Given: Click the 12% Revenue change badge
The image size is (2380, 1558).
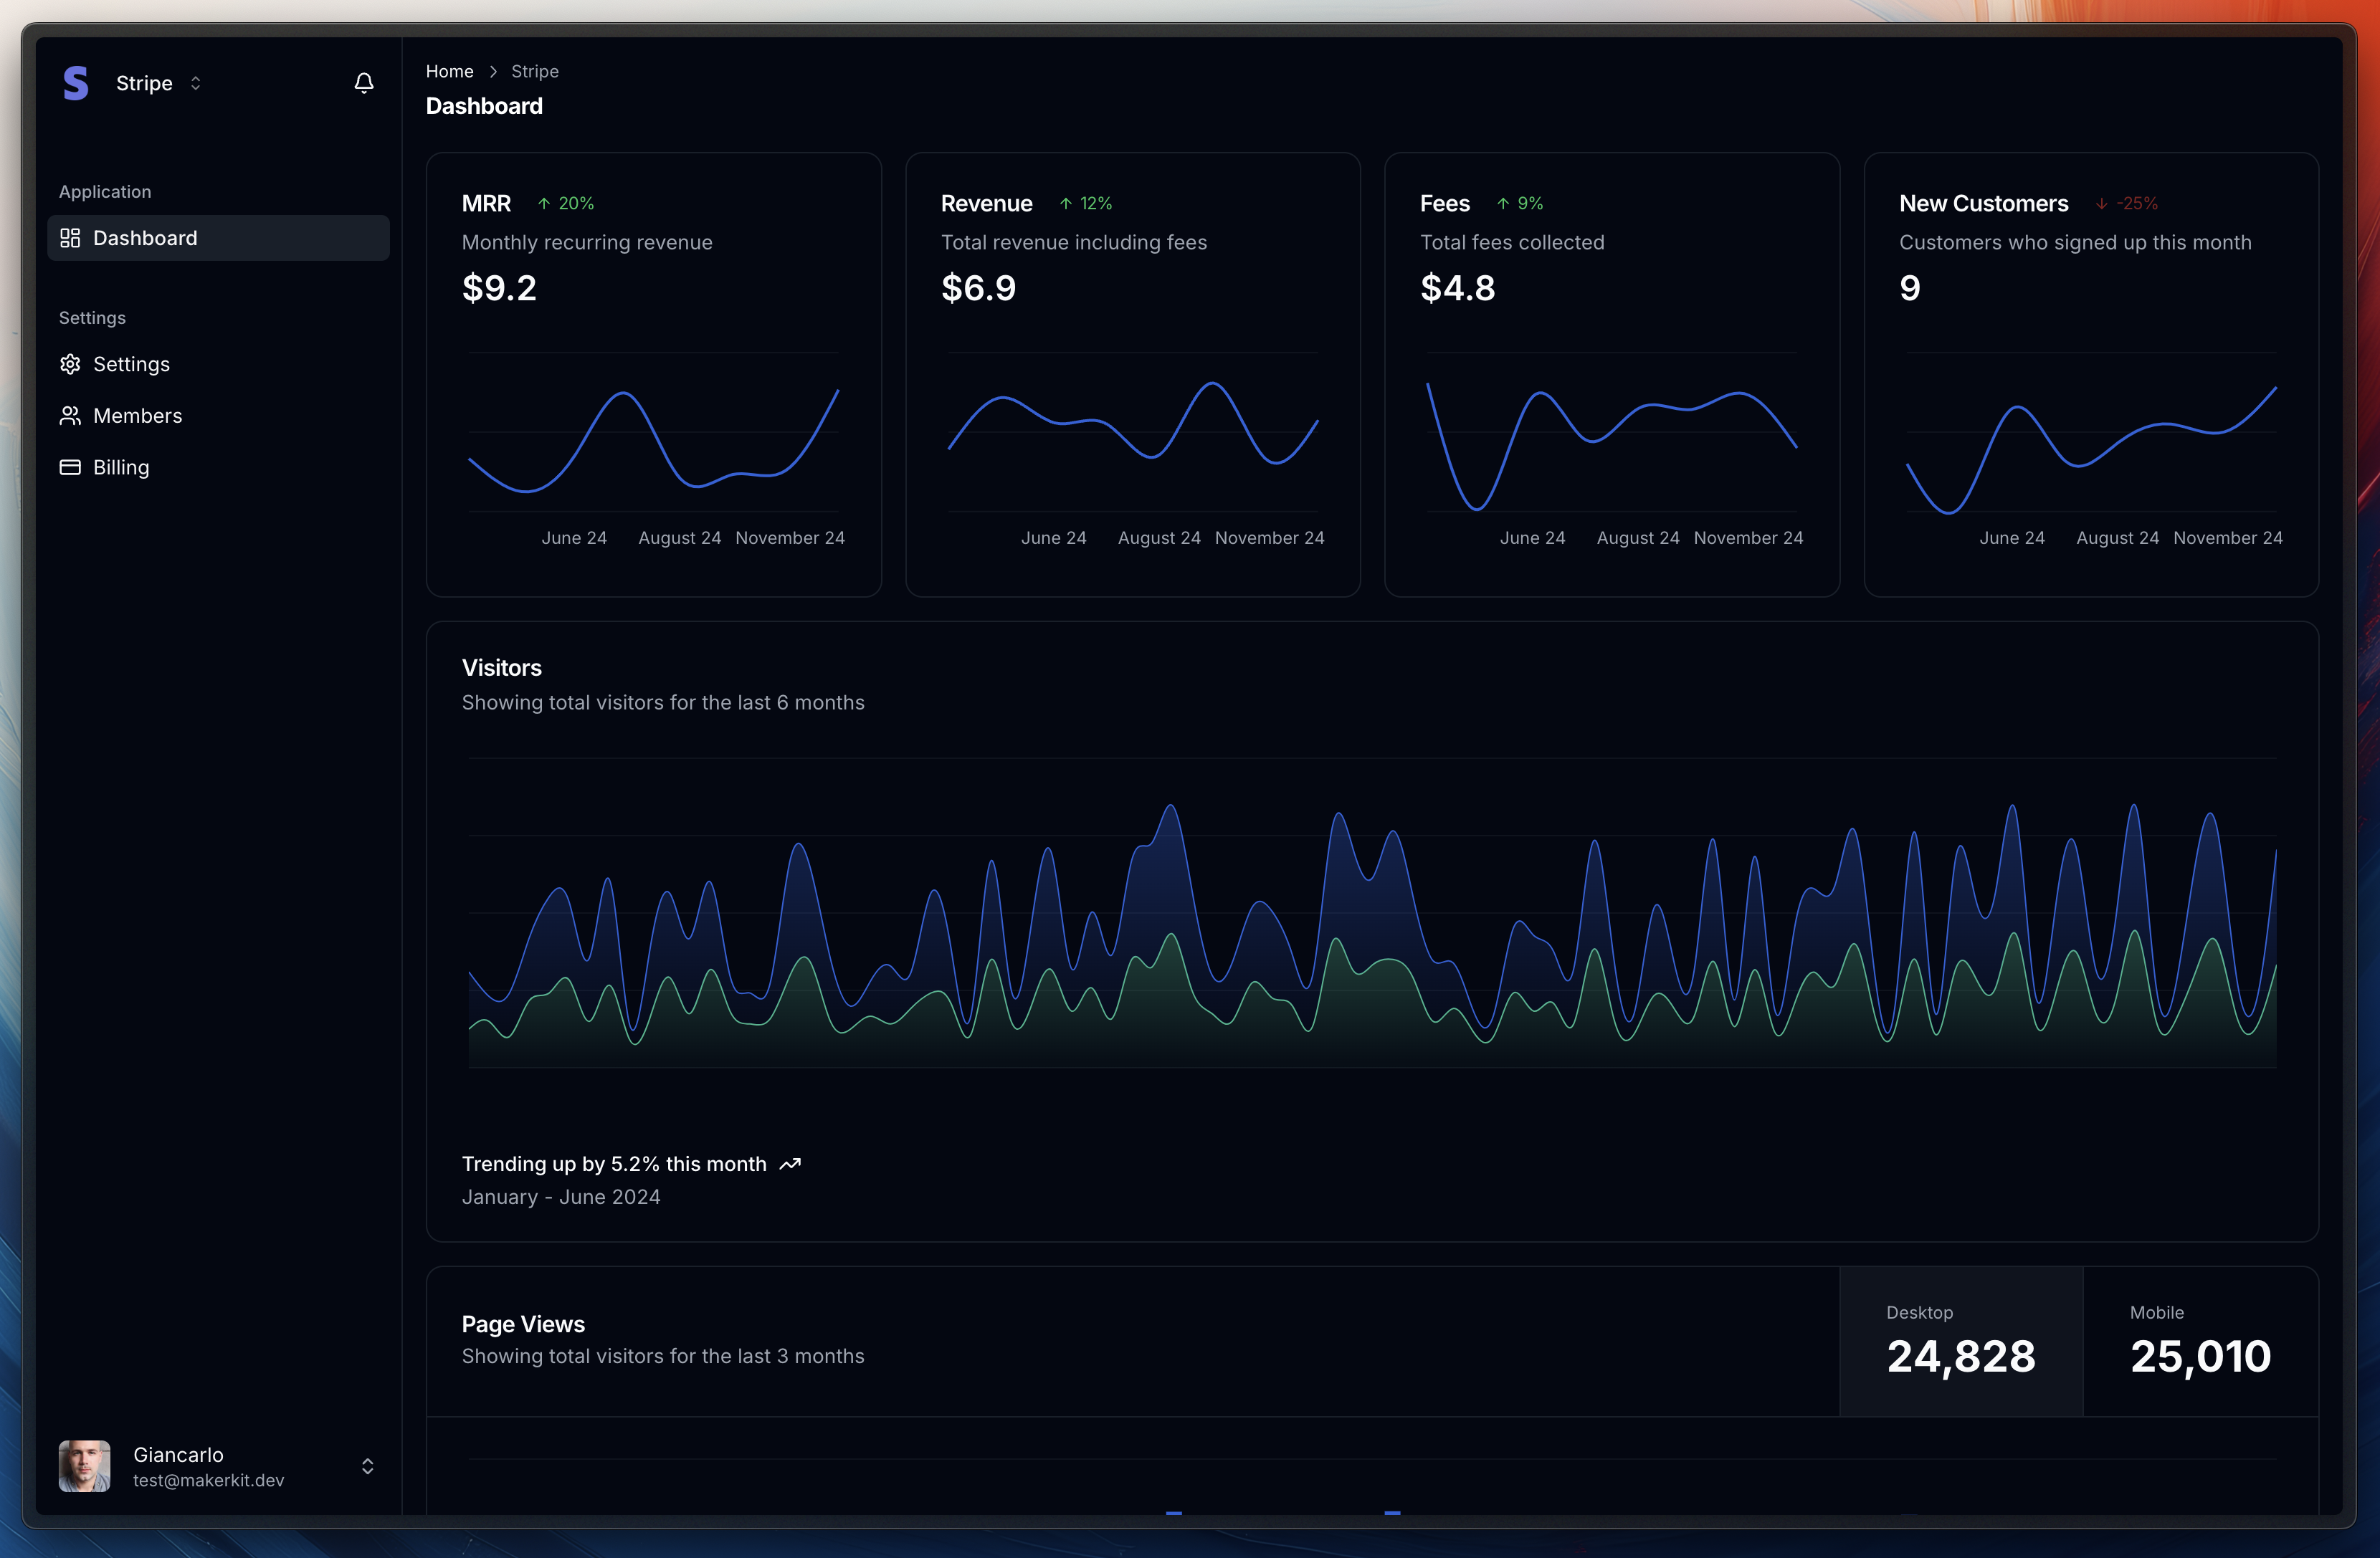Looking at the screenshot, I should tap(1086, 203).
